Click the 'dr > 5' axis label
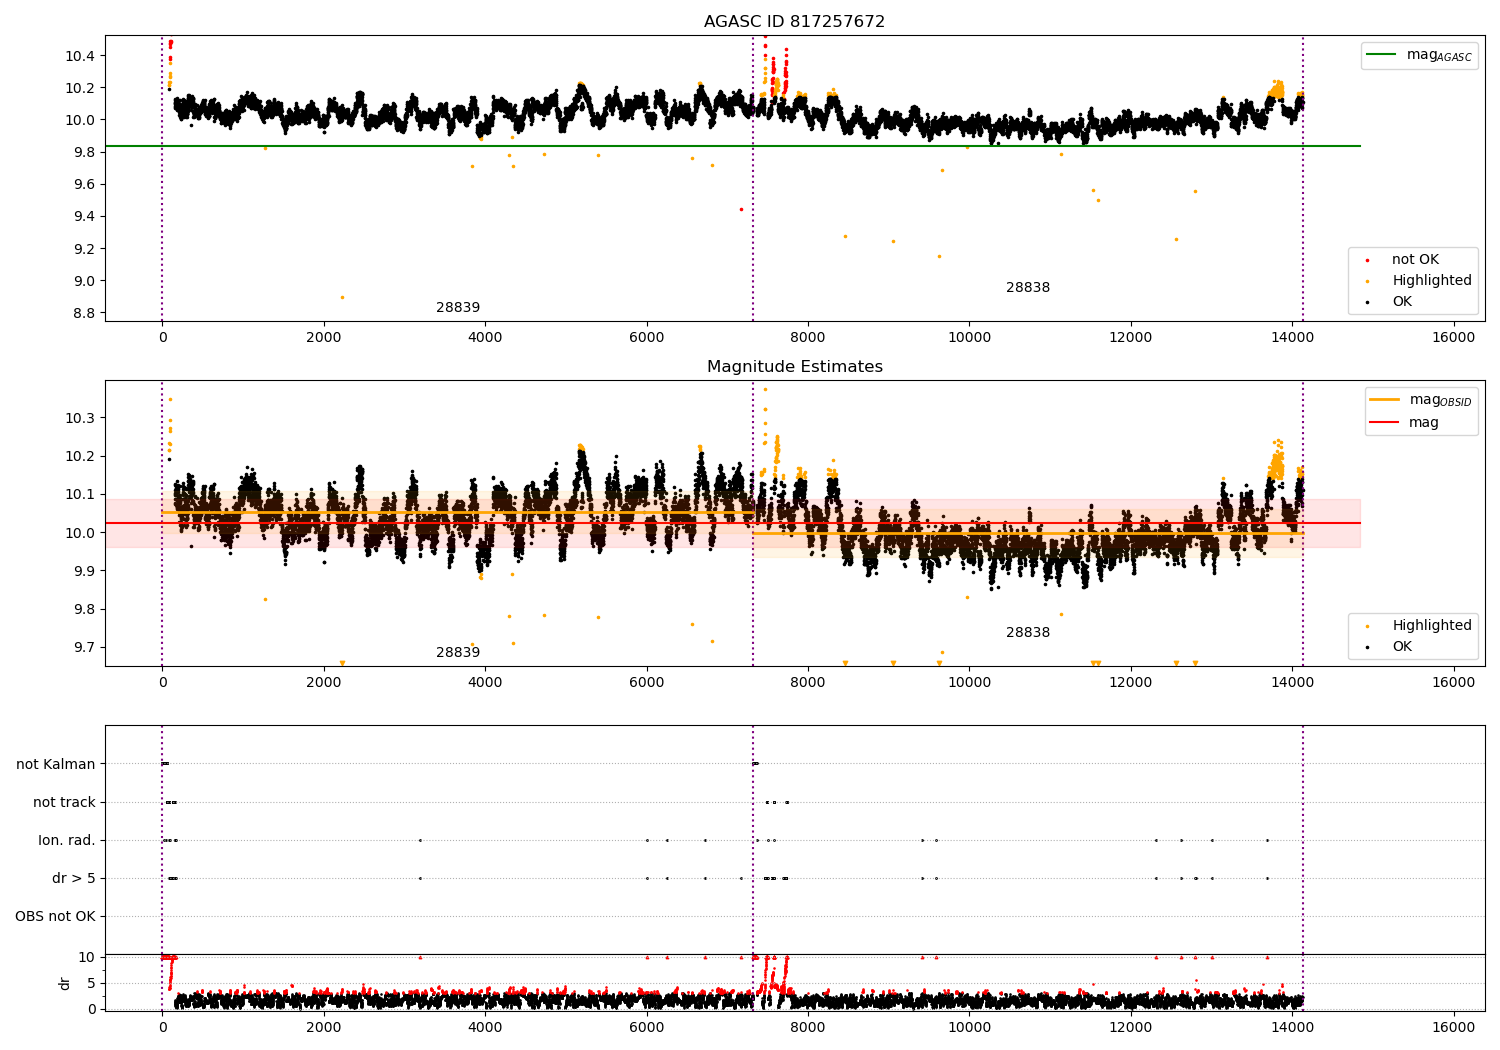Viewport: 1500px width, 1050px height. click(x=74, y=878)
